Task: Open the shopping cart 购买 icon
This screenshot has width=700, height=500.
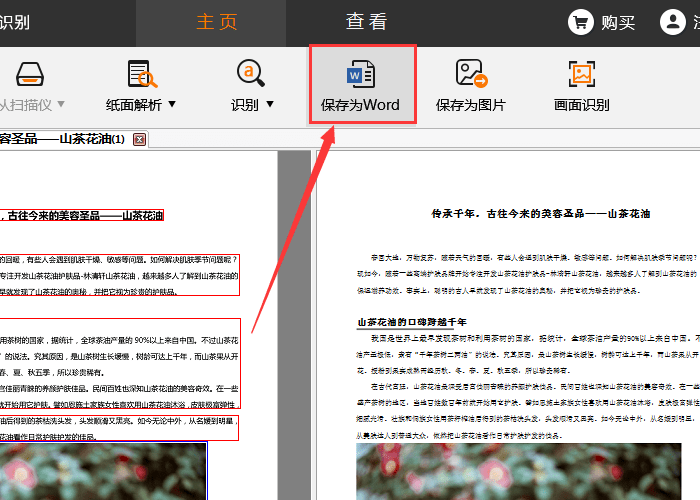Action: tap(580, 22)
